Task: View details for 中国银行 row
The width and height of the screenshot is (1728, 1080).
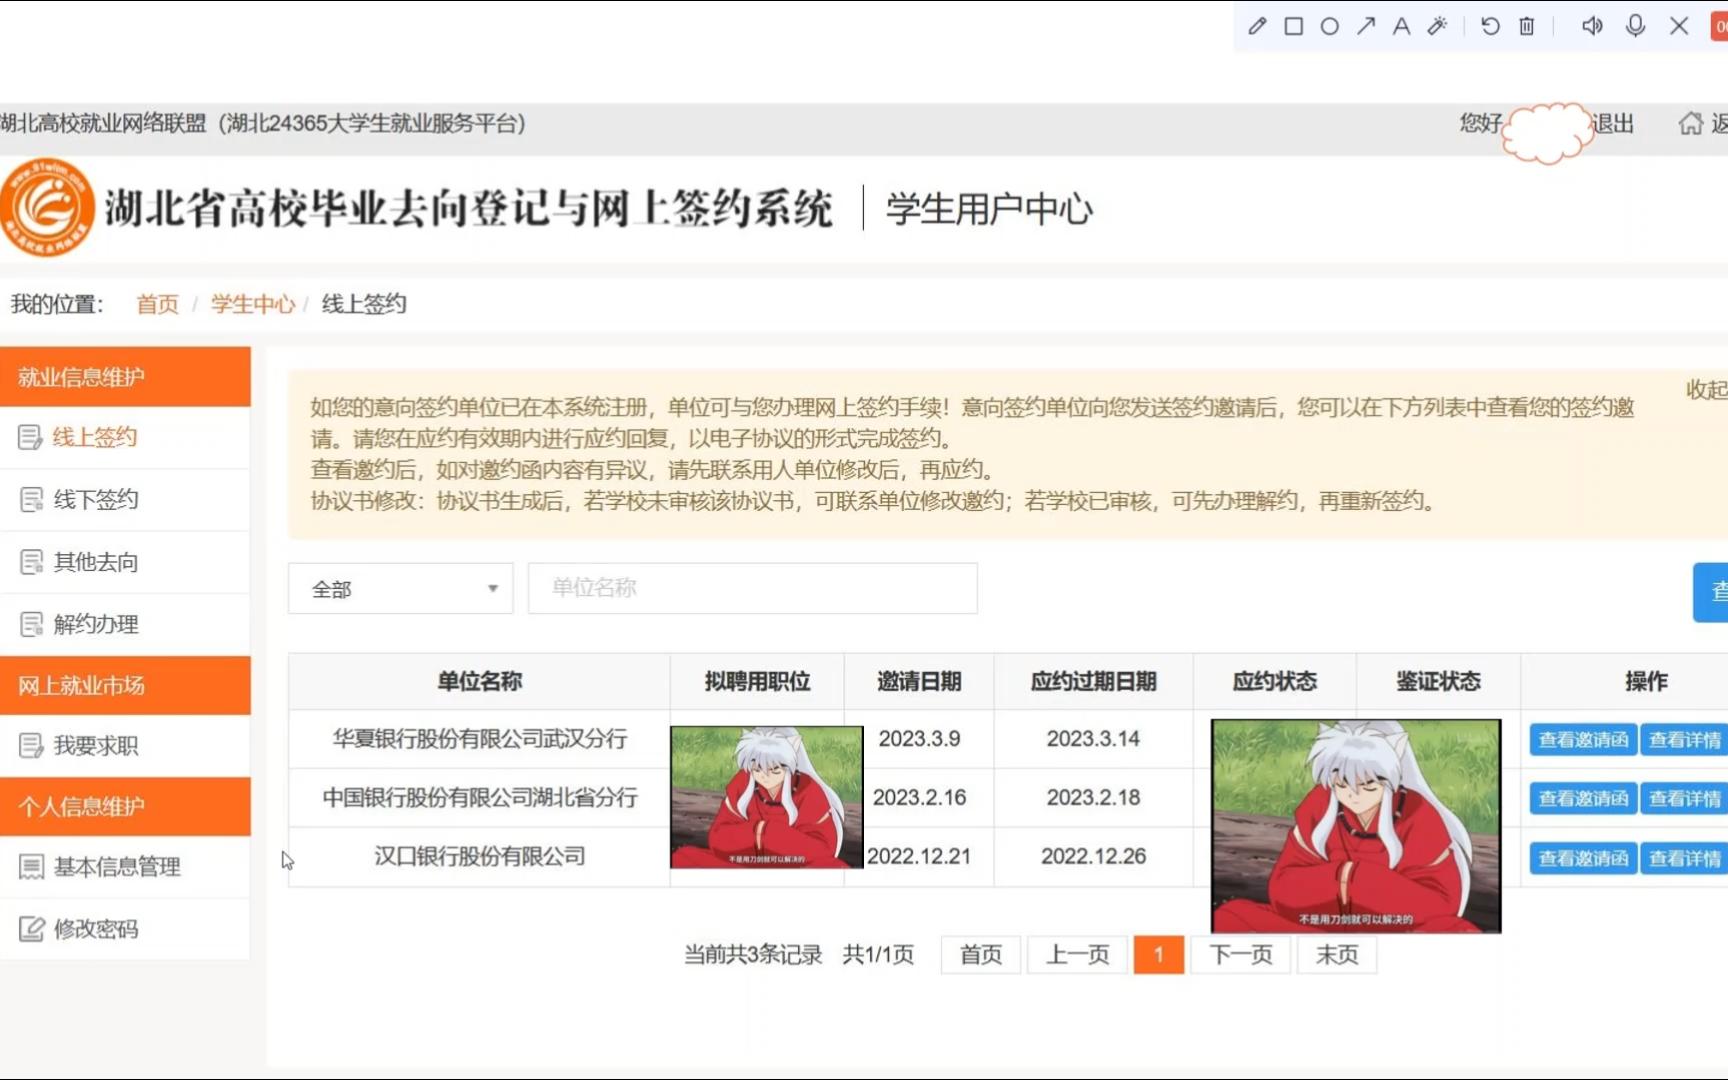Action: pos(1684,799)
